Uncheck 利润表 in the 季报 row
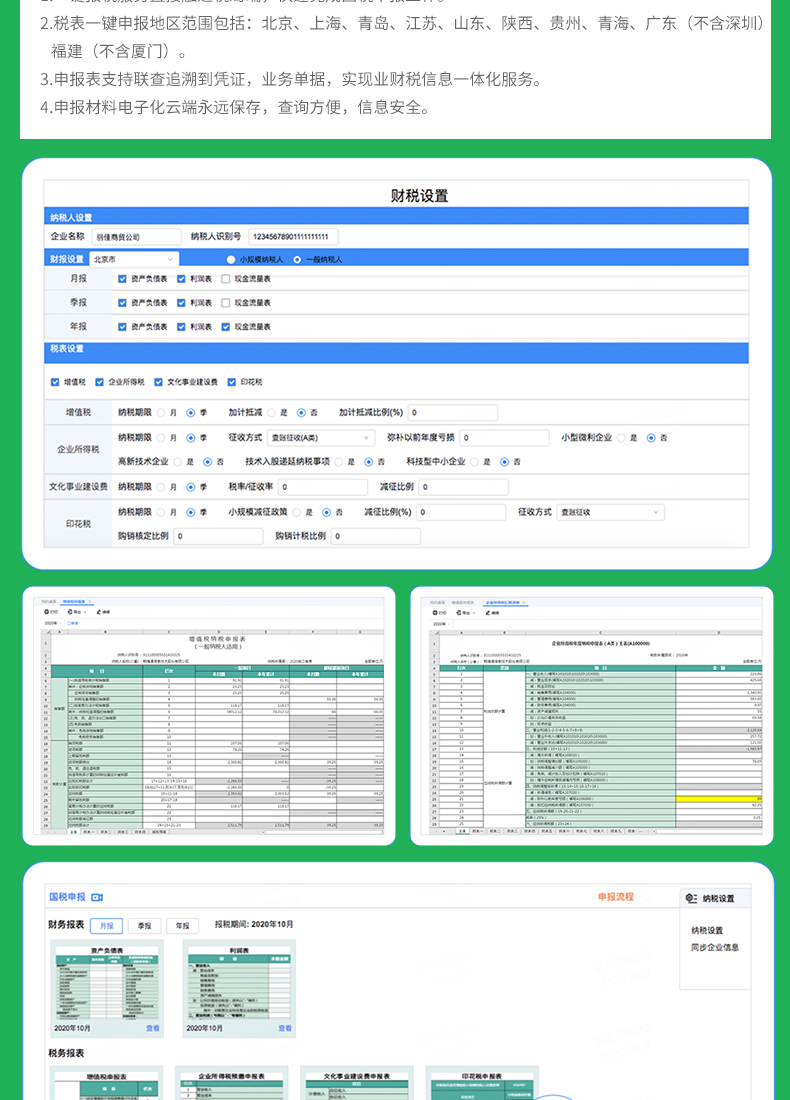 coord(181,303)
